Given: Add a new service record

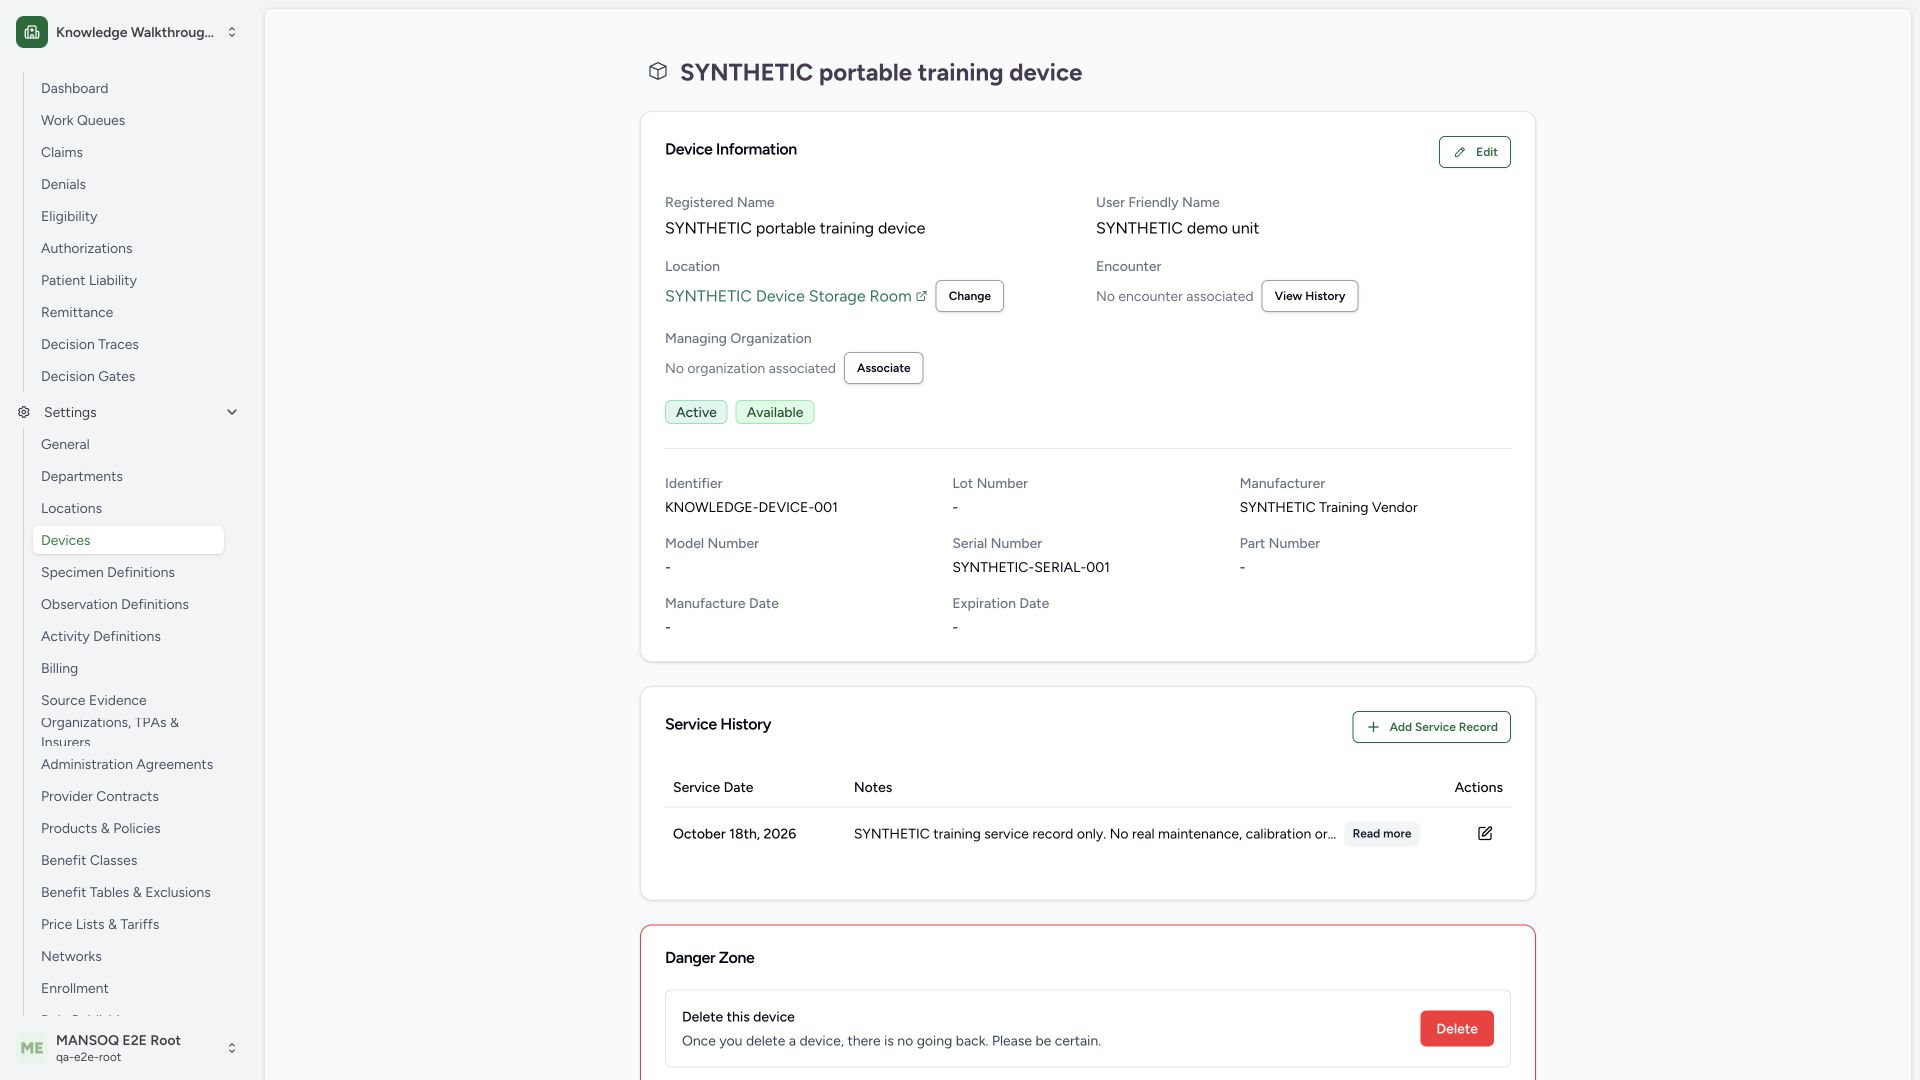Looking at the screenshot, I should [1431, 727].
